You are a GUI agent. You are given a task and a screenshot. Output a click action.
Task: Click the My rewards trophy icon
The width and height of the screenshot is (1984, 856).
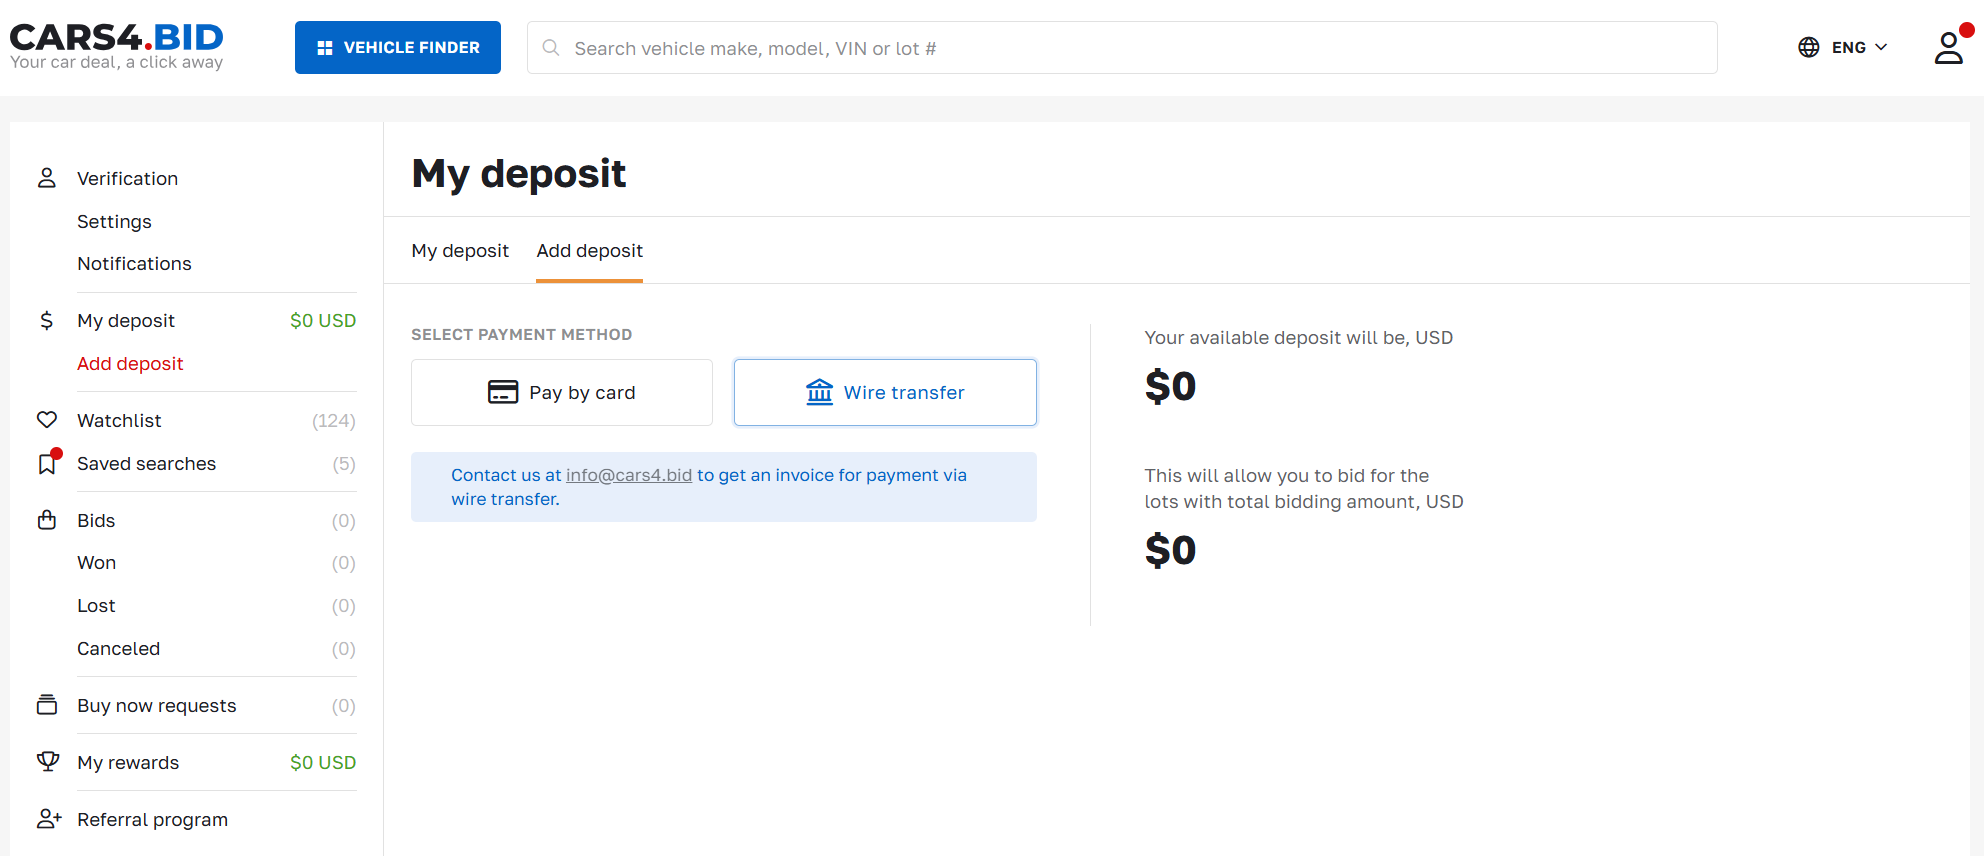[47, 762]
